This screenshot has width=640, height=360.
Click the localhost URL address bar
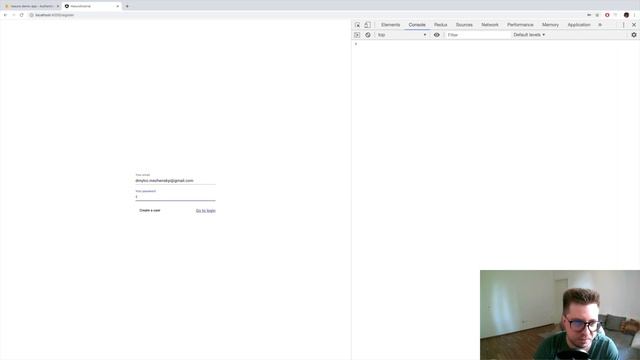306,15
